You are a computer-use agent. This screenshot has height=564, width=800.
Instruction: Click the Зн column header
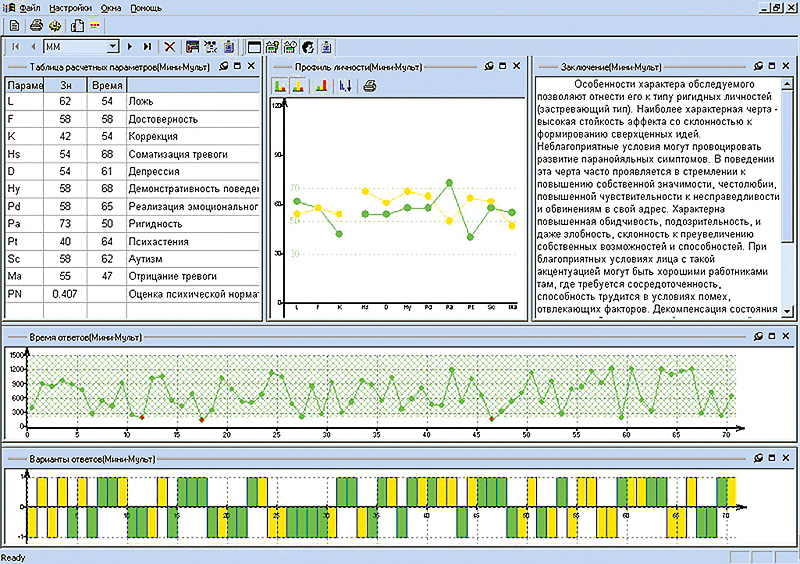tap(67, 85)
